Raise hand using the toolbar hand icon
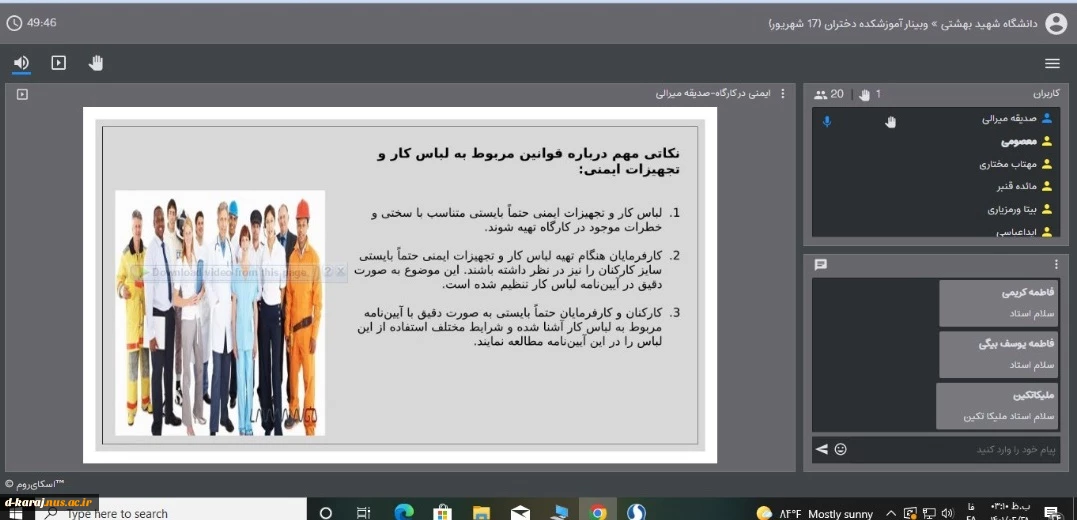The height and width of the screenshot is (520, 1077). coord(96,63)
